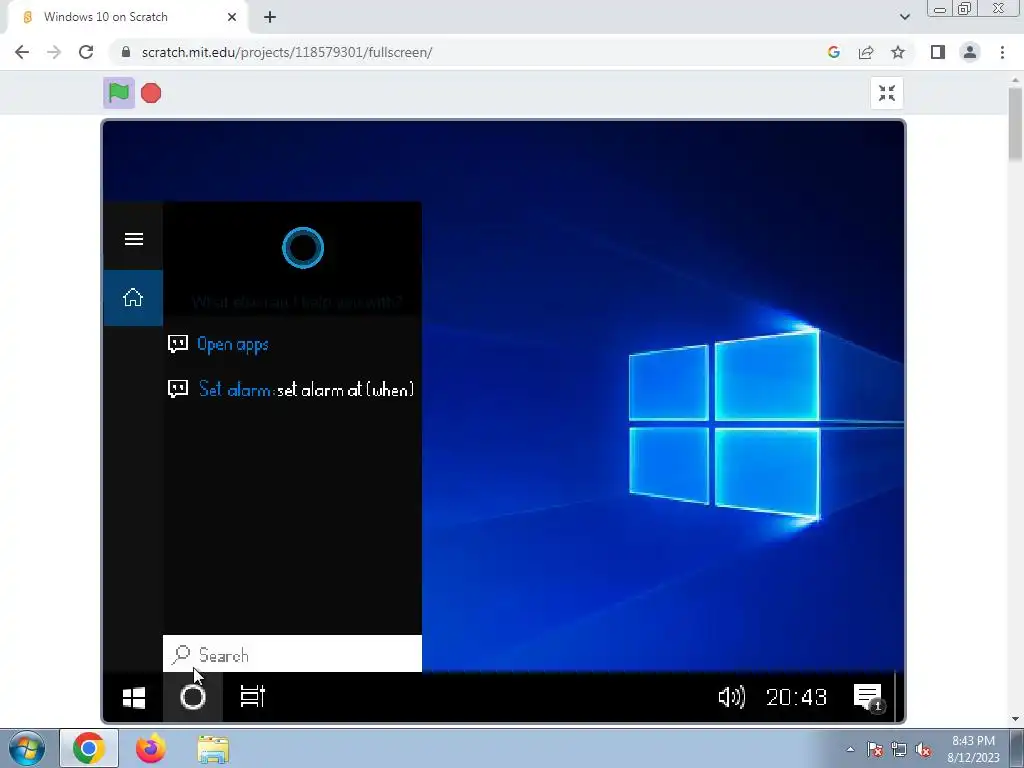Launch Firefox from the Windows 7 taskbar

click(151, 748)
